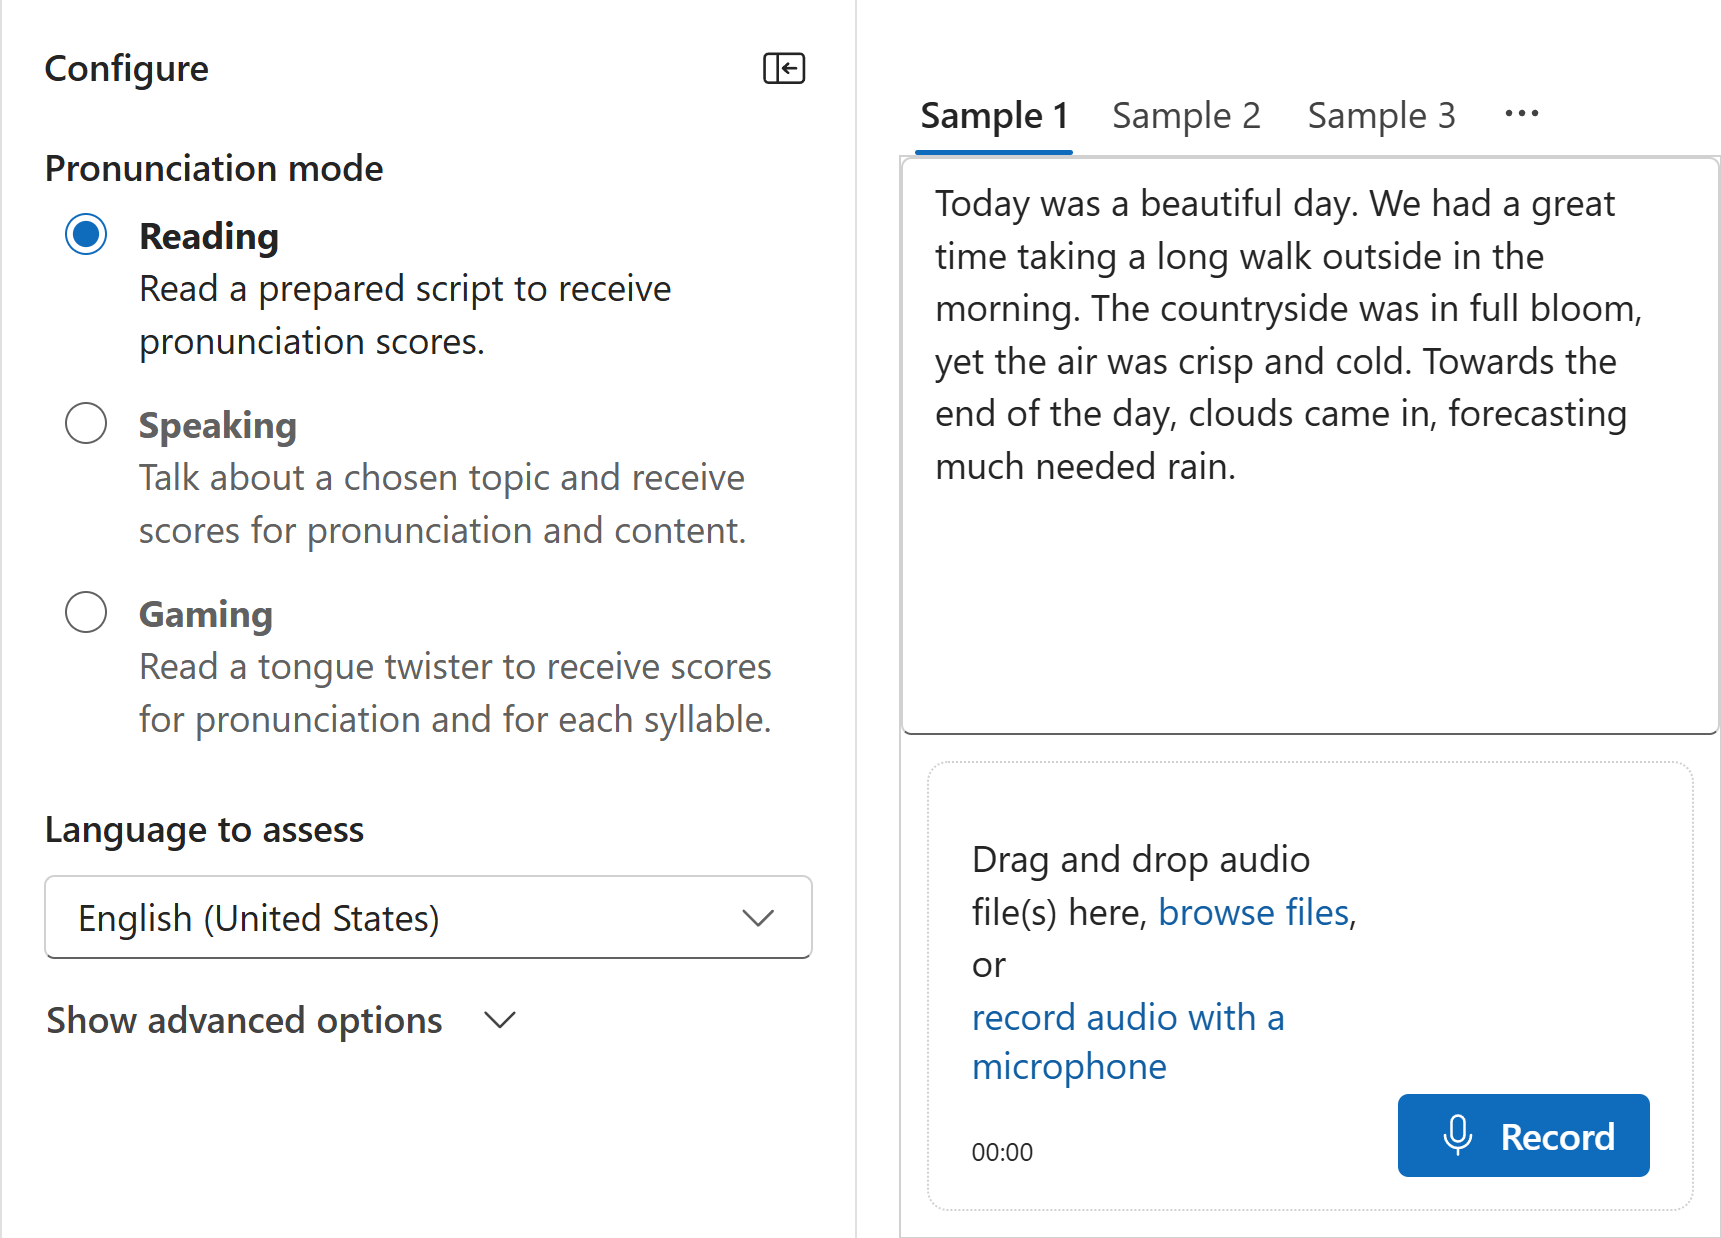Click the 00:00 recording timer
This screenshot has height=1238, width=1721.
click(x=1004, y=1151)
